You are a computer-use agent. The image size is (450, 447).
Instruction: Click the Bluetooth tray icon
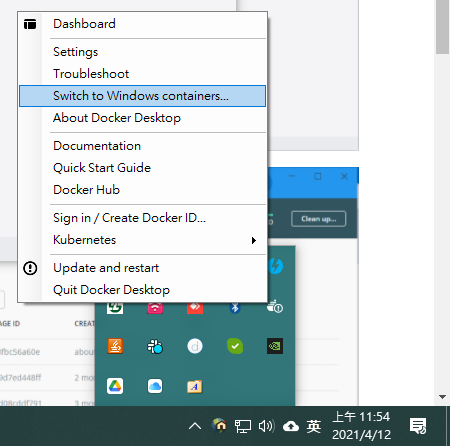[235, 307]
